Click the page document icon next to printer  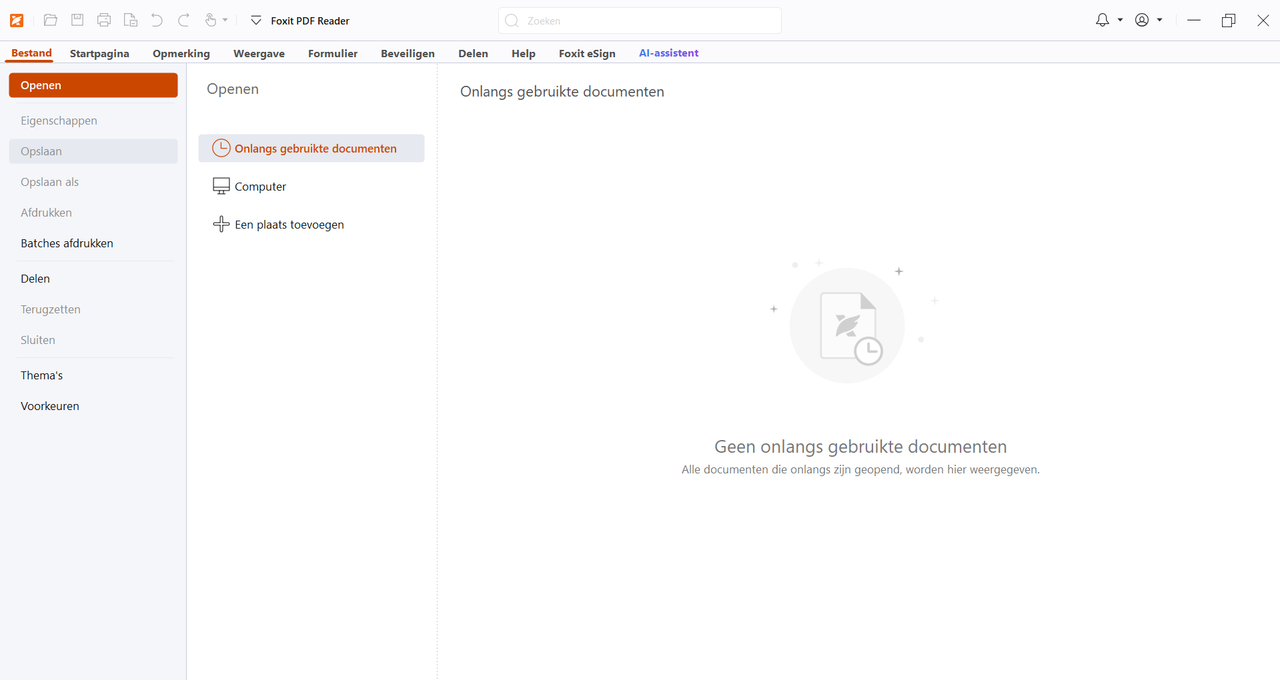(130, 20)
